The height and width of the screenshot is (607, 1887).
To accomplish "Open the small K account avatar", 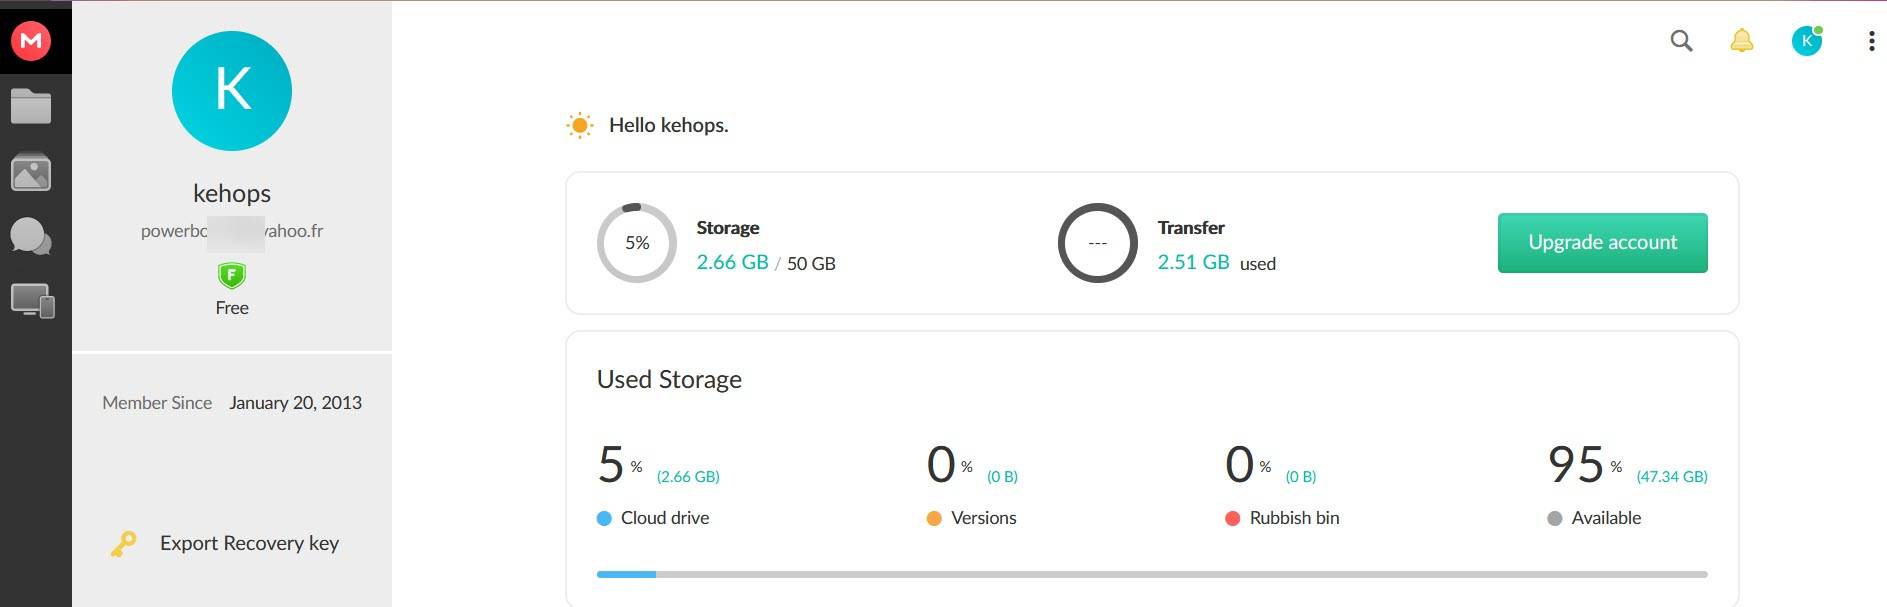I will point(1806,41).
